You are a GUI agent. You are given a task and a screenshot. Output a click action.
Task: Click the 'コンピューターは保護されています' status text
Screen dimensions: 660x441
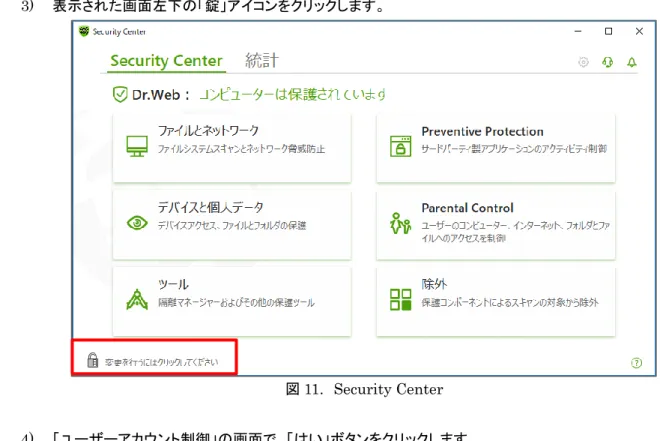pyautogui.click(x=292, y=94)
